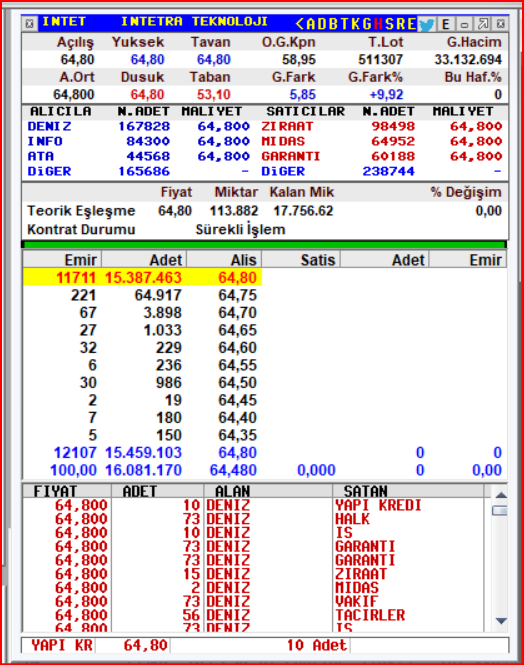Click the trades list scroll up arrow
The width and height of the screenshot is (524, 665).
point(501,495)
